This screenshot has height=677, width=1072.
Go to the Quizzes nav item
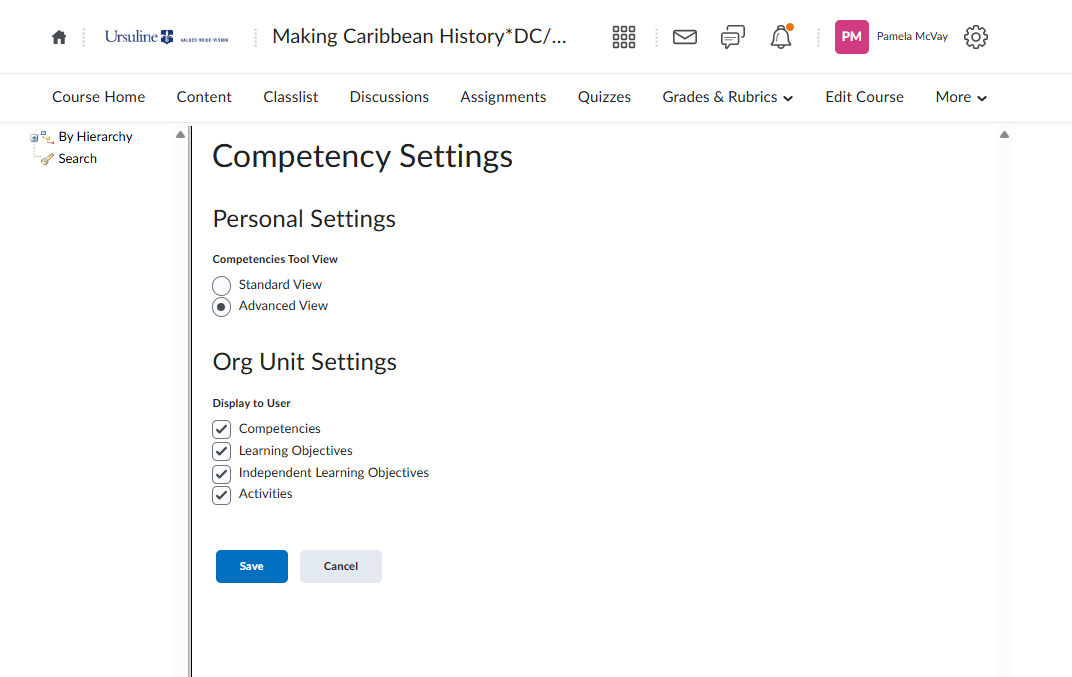(x=604, y=97)
